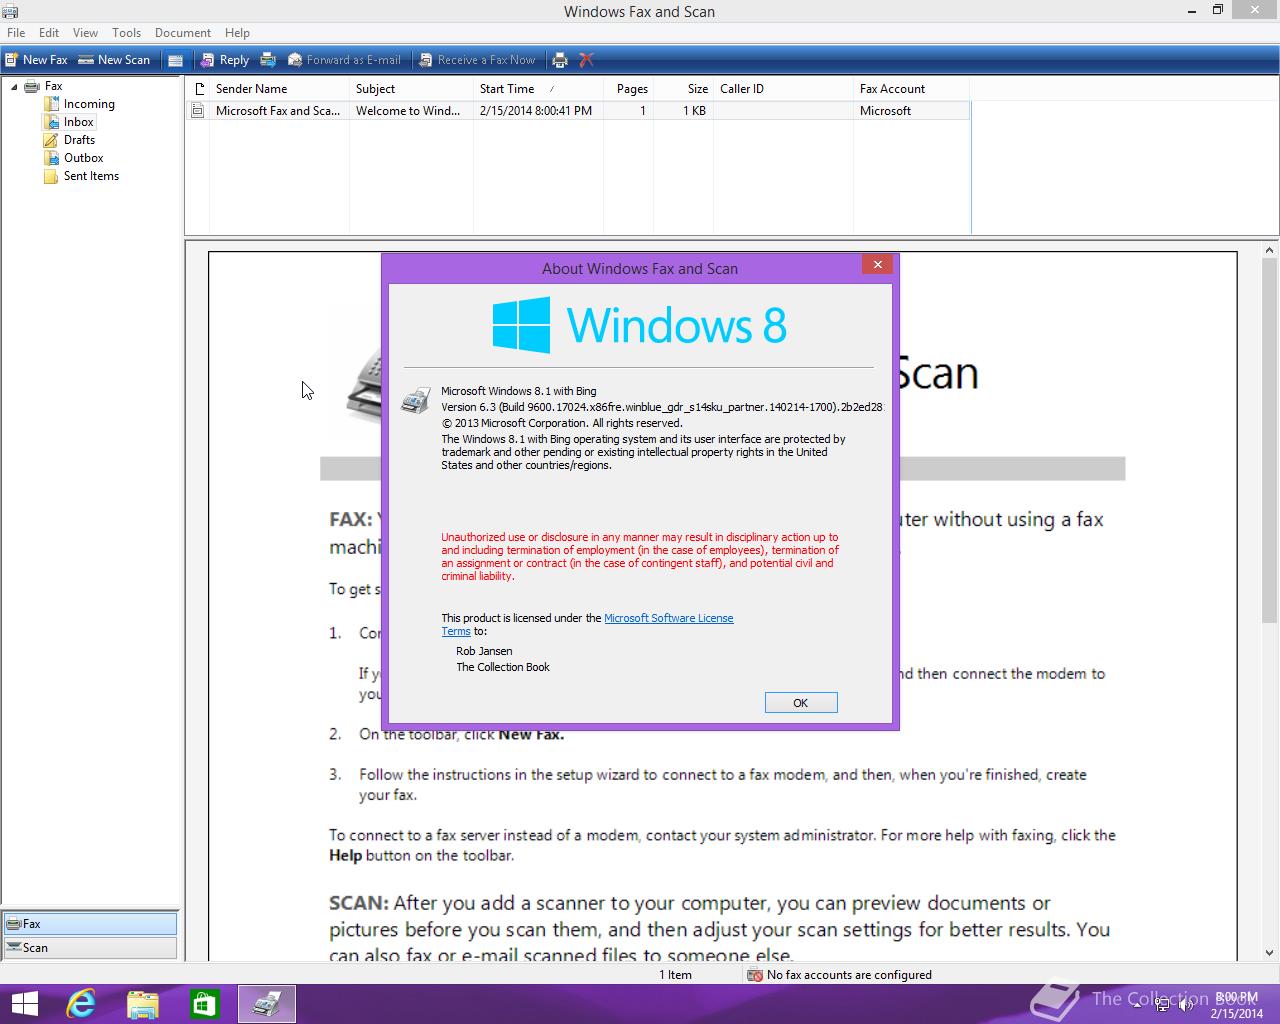Collapse the Fax tree node

[x=14, y=86]
